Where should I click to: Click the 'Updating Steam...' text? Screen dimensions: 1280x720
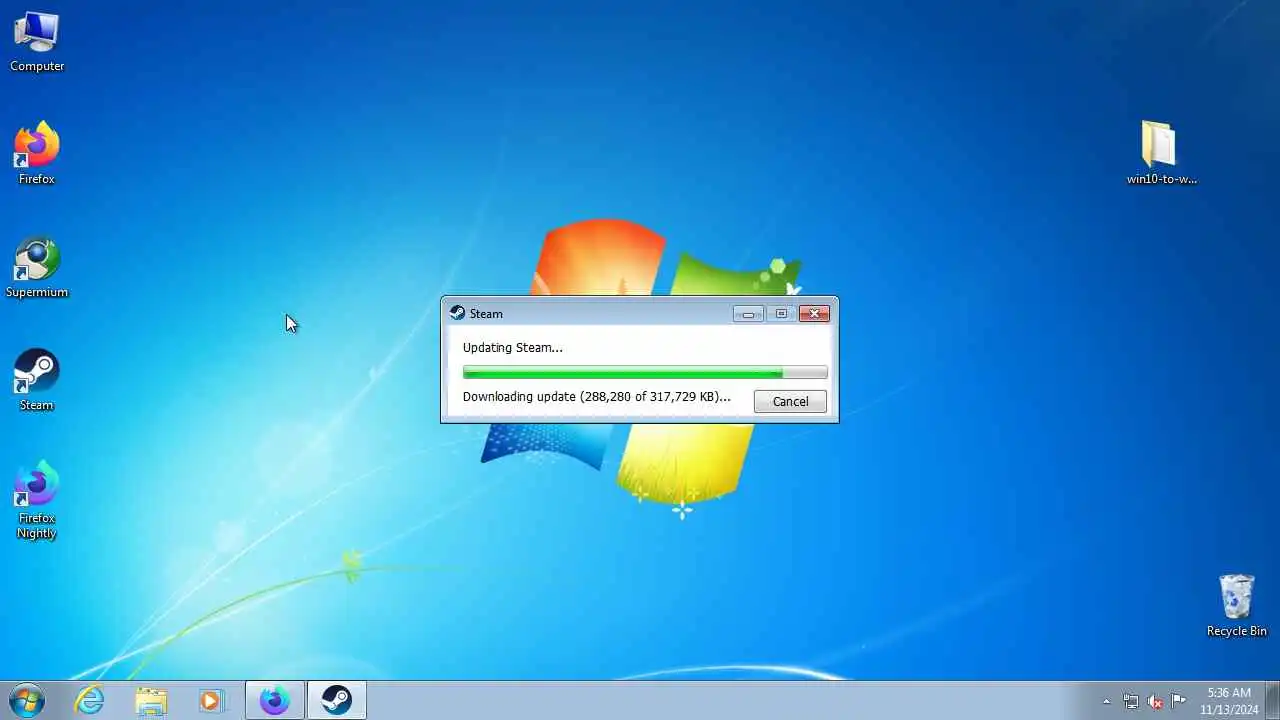pos(512,348)
